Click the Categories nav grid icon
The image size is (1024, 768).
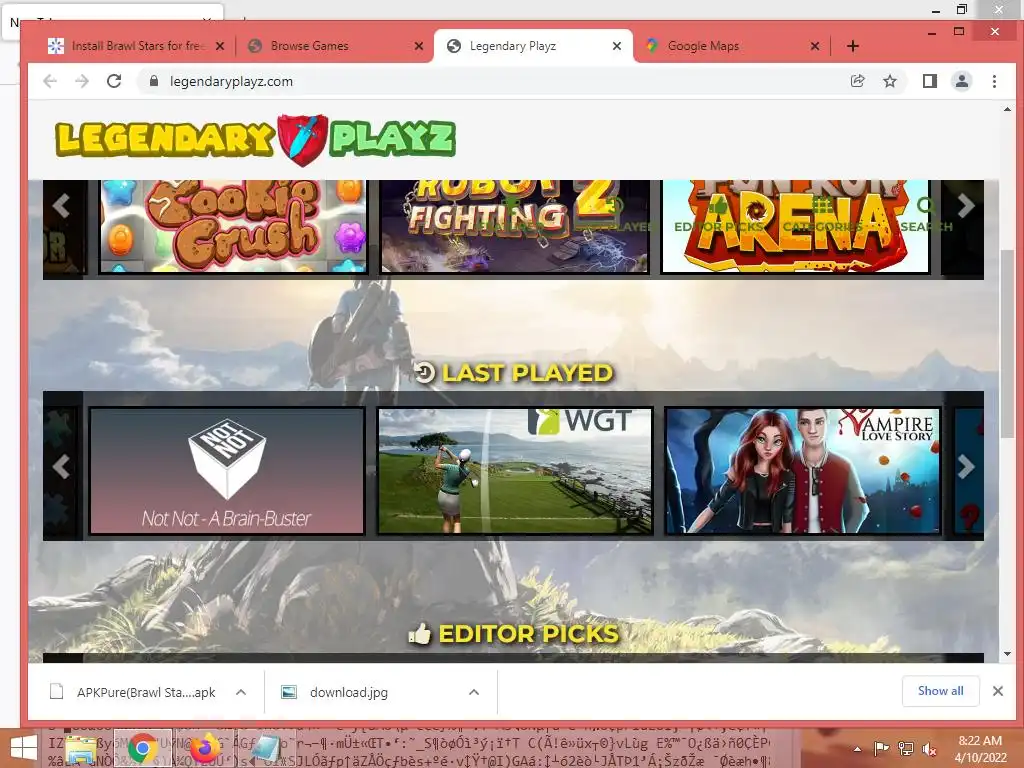(822, 206)
